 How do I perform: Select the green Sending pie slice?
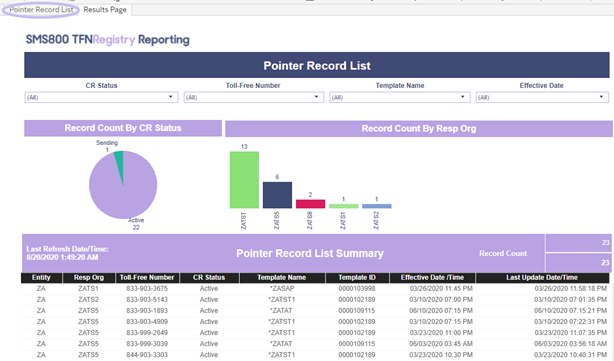click(x=120, y=161)
